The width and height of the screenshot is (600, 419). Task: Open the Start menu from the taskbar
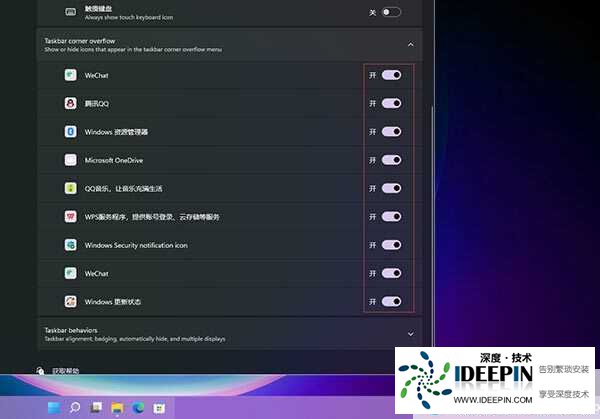[x=54, y=408]
